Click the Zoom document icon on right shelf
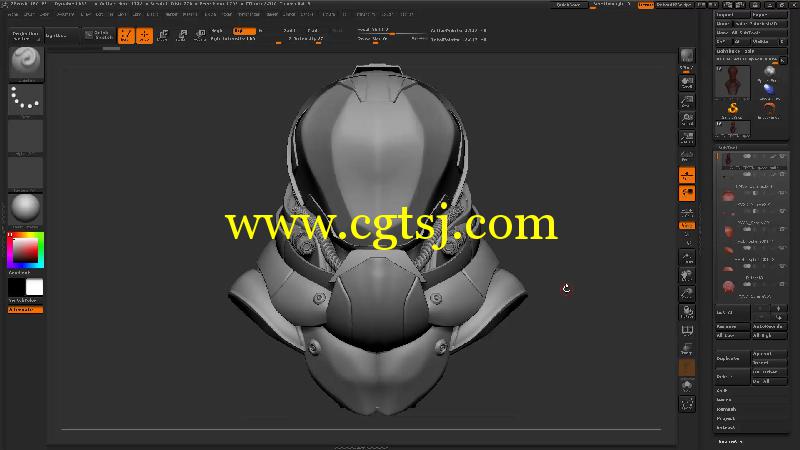Screen dimensions: 800x450 (x=687, y=101)
